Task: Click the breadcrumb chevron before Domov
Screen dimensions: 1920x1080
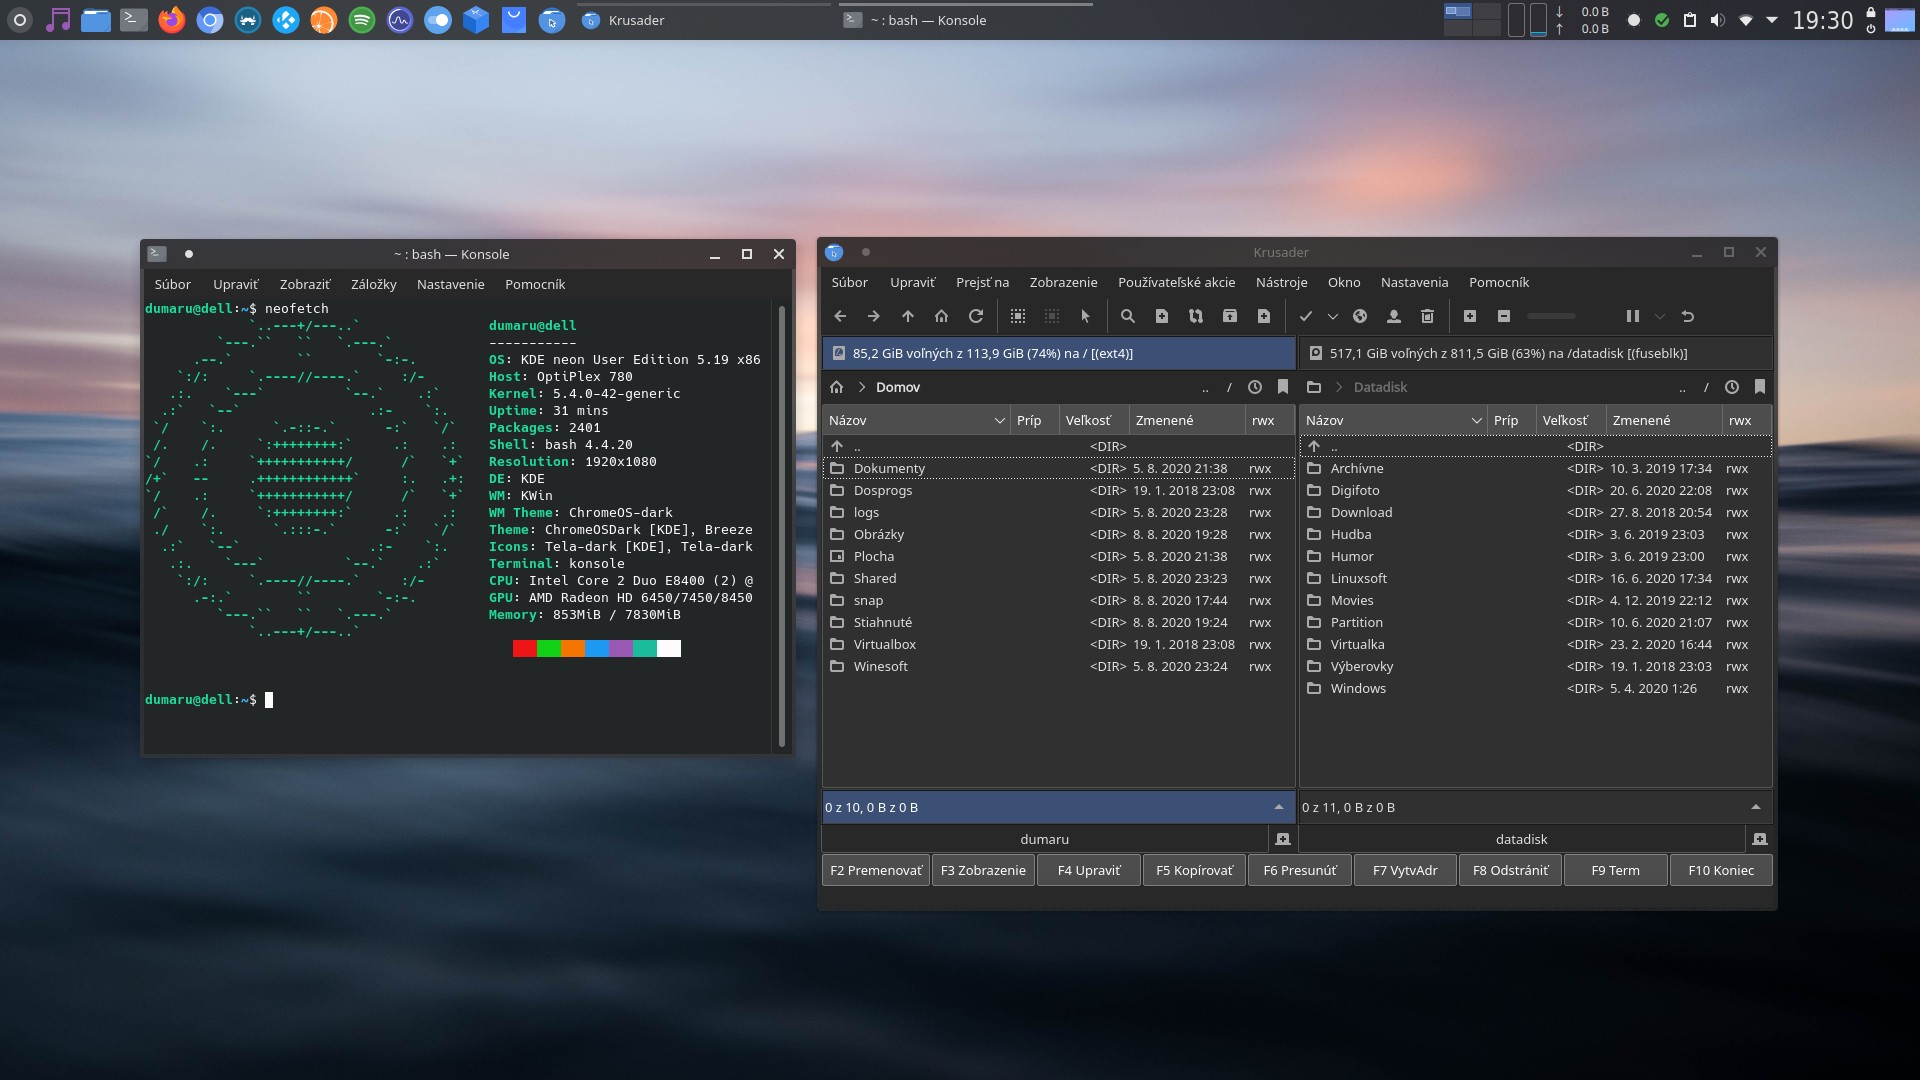Action: (x=862, y=387)
